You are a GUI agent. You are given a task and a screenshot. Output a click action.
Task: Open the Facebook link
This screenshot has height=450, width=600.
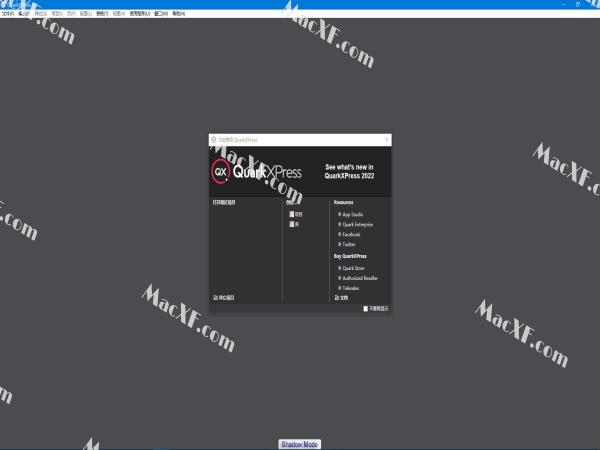tap(351, 235)
